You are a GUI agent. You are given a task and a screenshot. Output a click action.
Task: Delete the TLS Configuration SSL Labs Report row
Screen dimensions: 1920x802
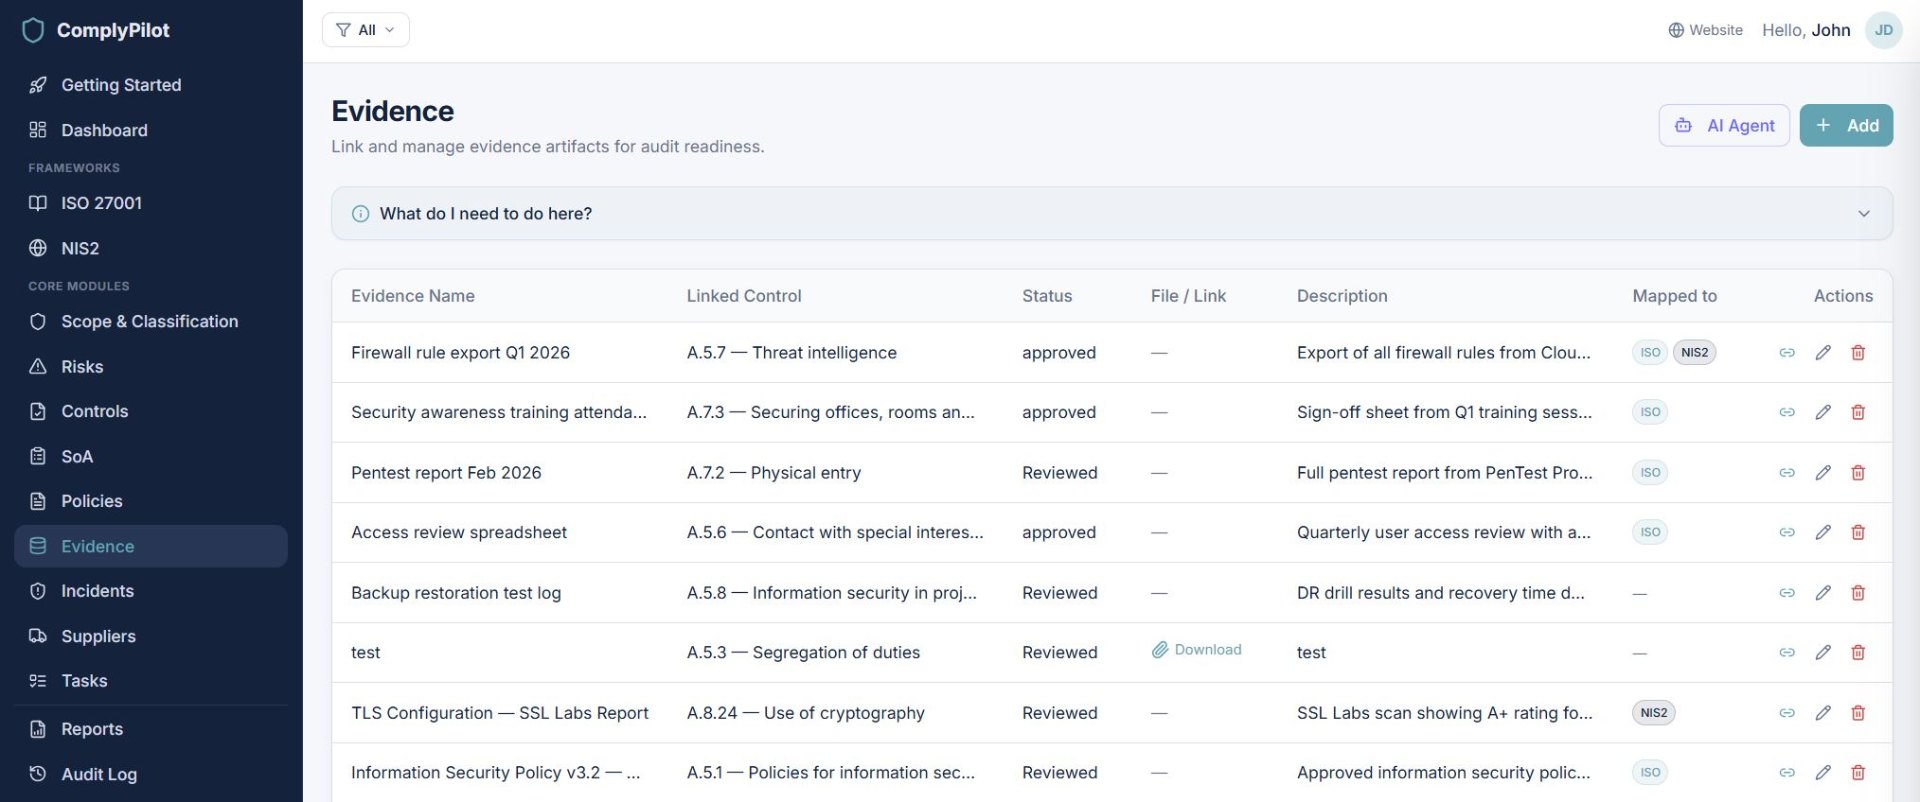[1858, 713]
